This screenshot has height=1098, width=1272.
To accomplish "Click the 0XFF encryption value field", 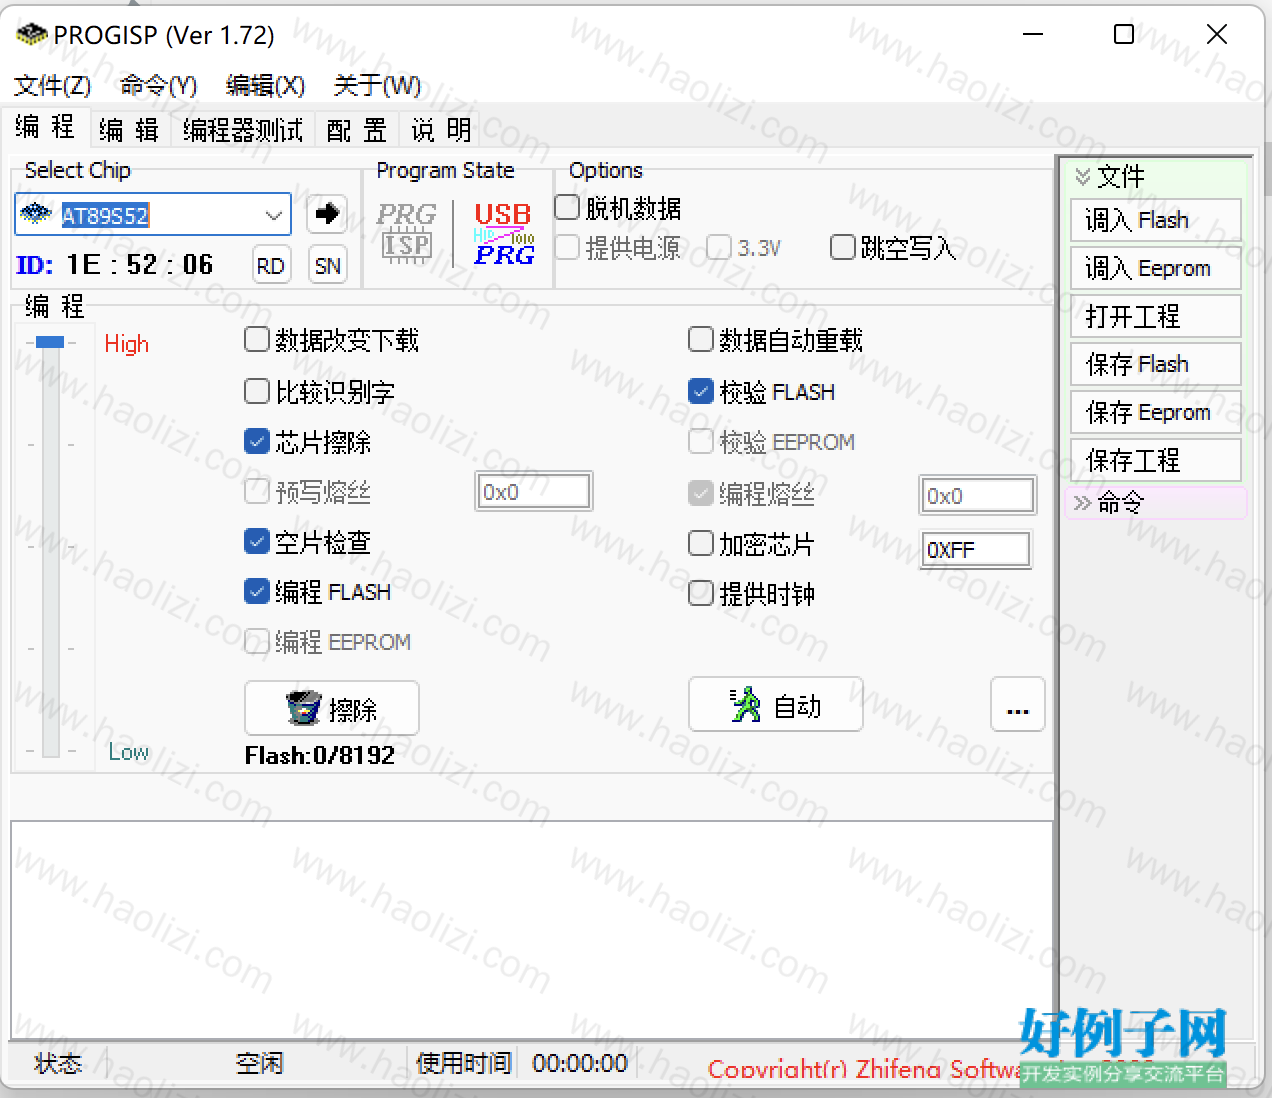I will tap(975, 549).
